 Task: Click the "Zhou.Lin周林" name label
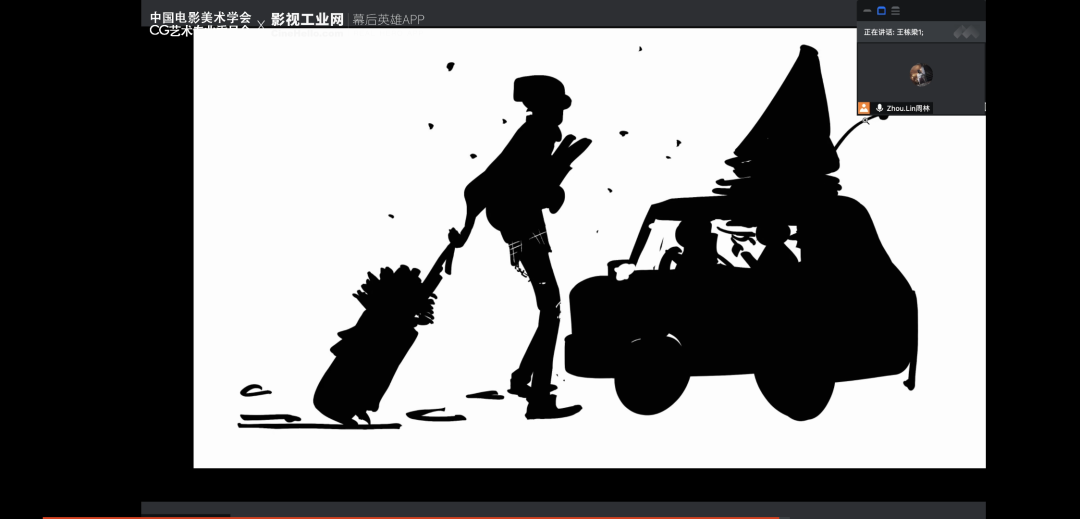point(908,109)
